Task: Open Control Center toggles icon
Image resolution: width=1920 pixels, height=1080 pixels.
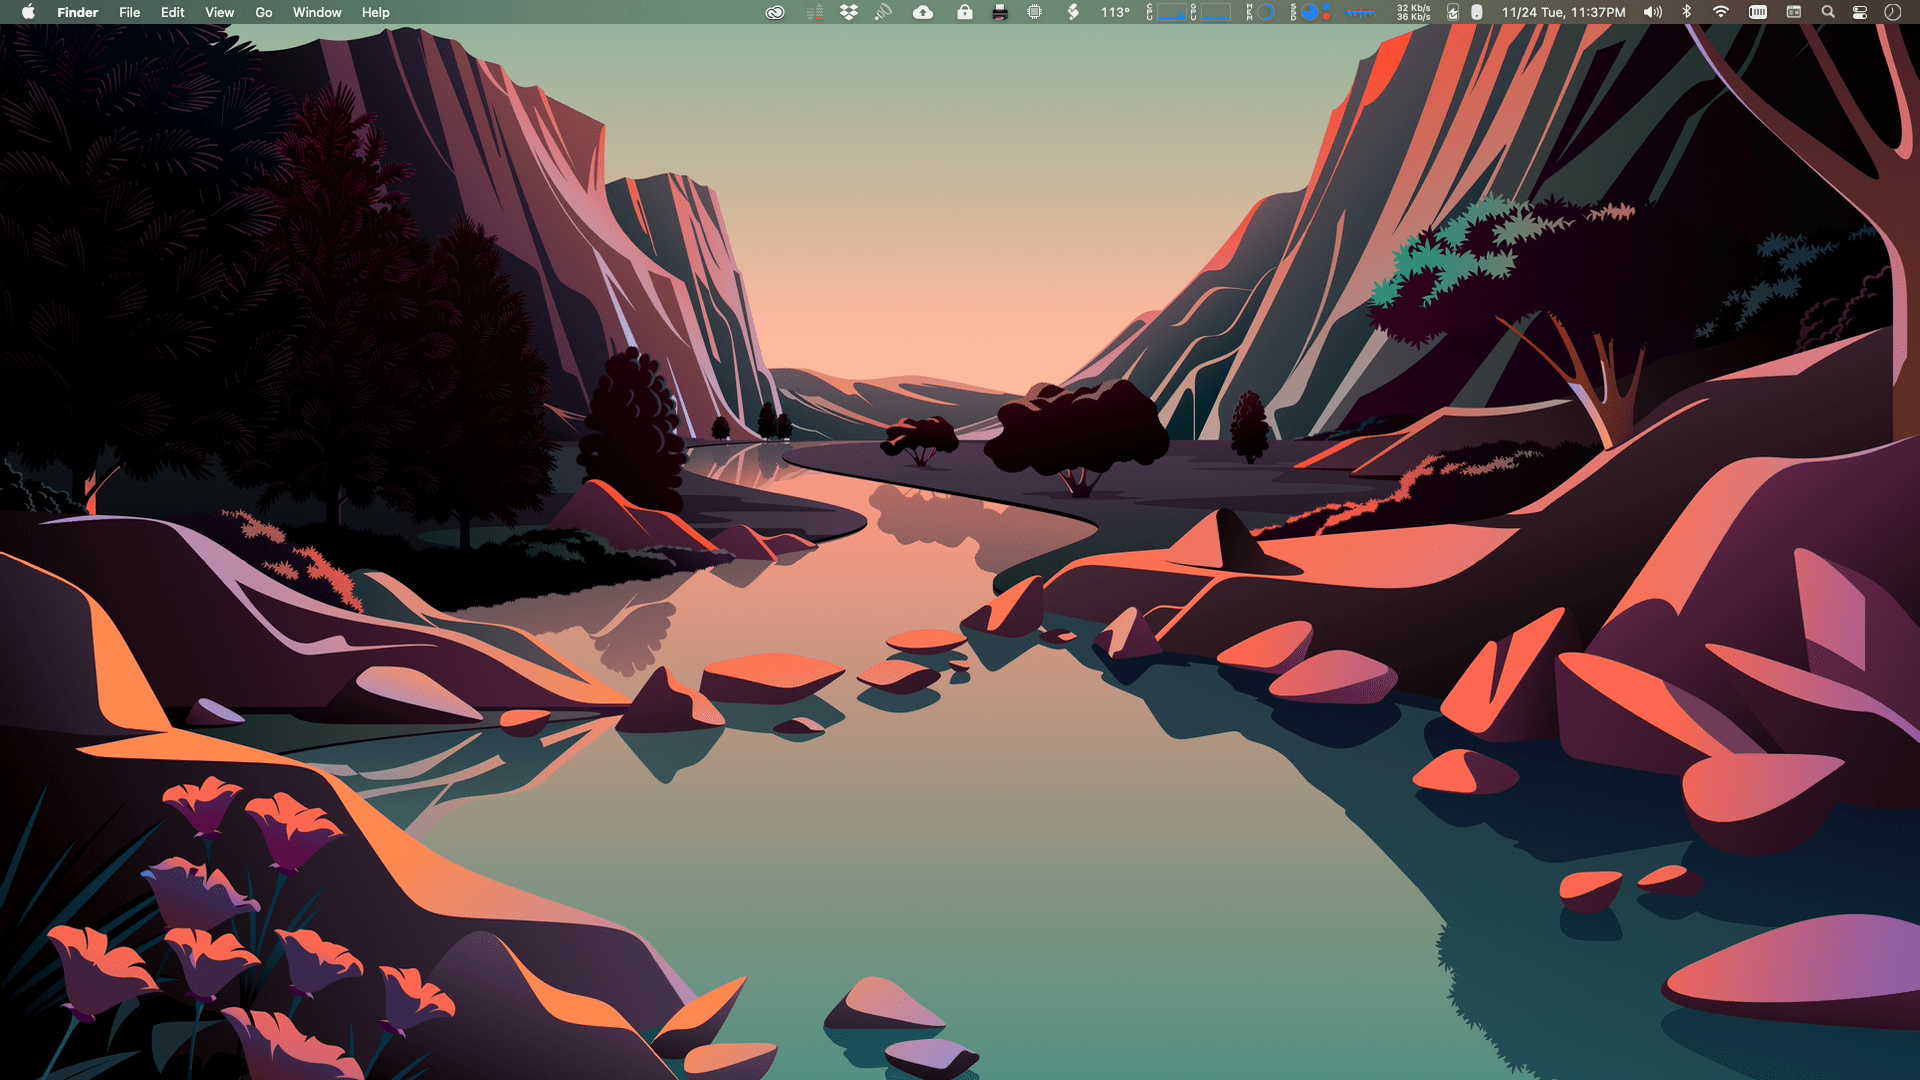Action: 1860,12
